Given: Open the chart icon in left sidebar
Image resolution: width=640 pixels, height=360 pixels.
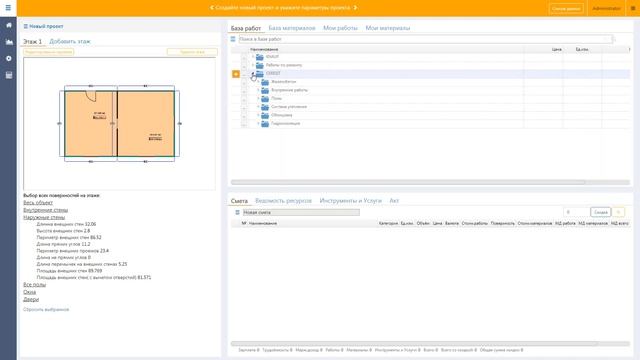Looking at the screenshot, I should tap(9, 42).
